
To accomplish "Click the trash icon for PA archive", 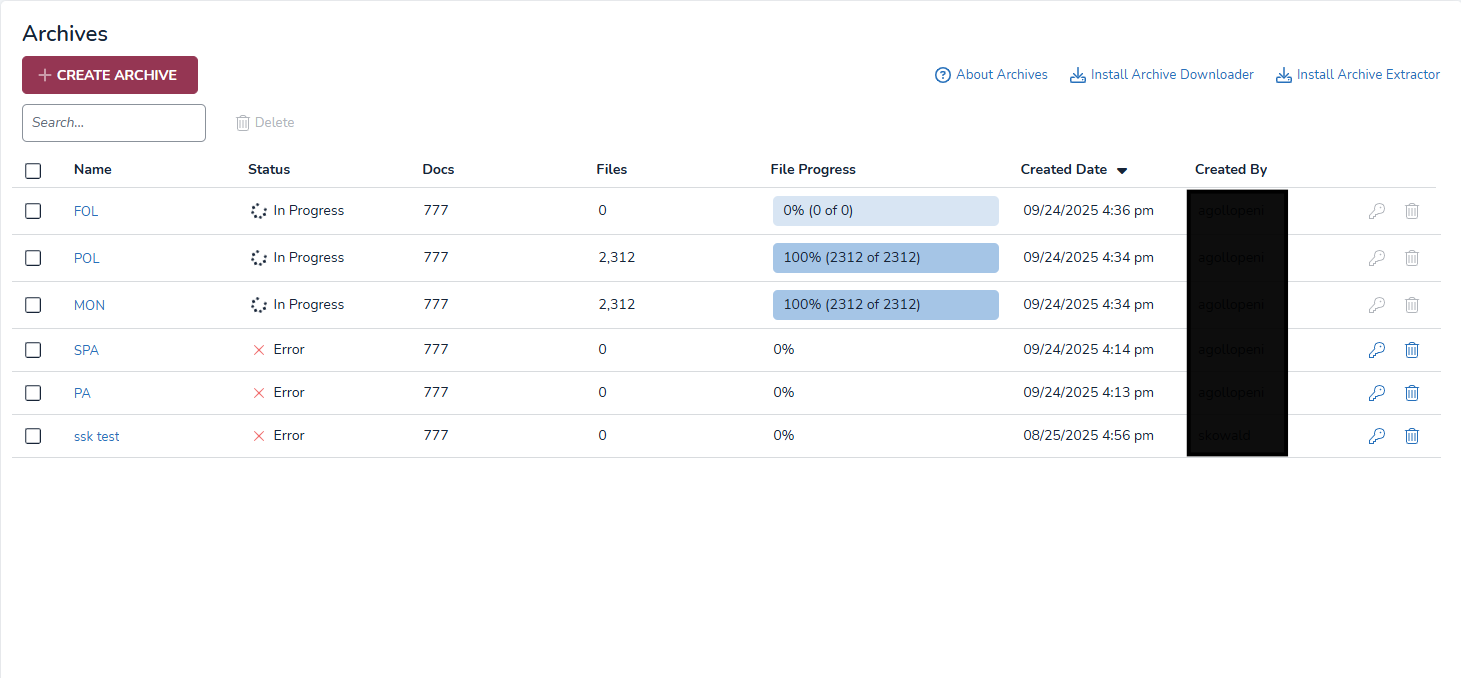I will pos(1411,393).
